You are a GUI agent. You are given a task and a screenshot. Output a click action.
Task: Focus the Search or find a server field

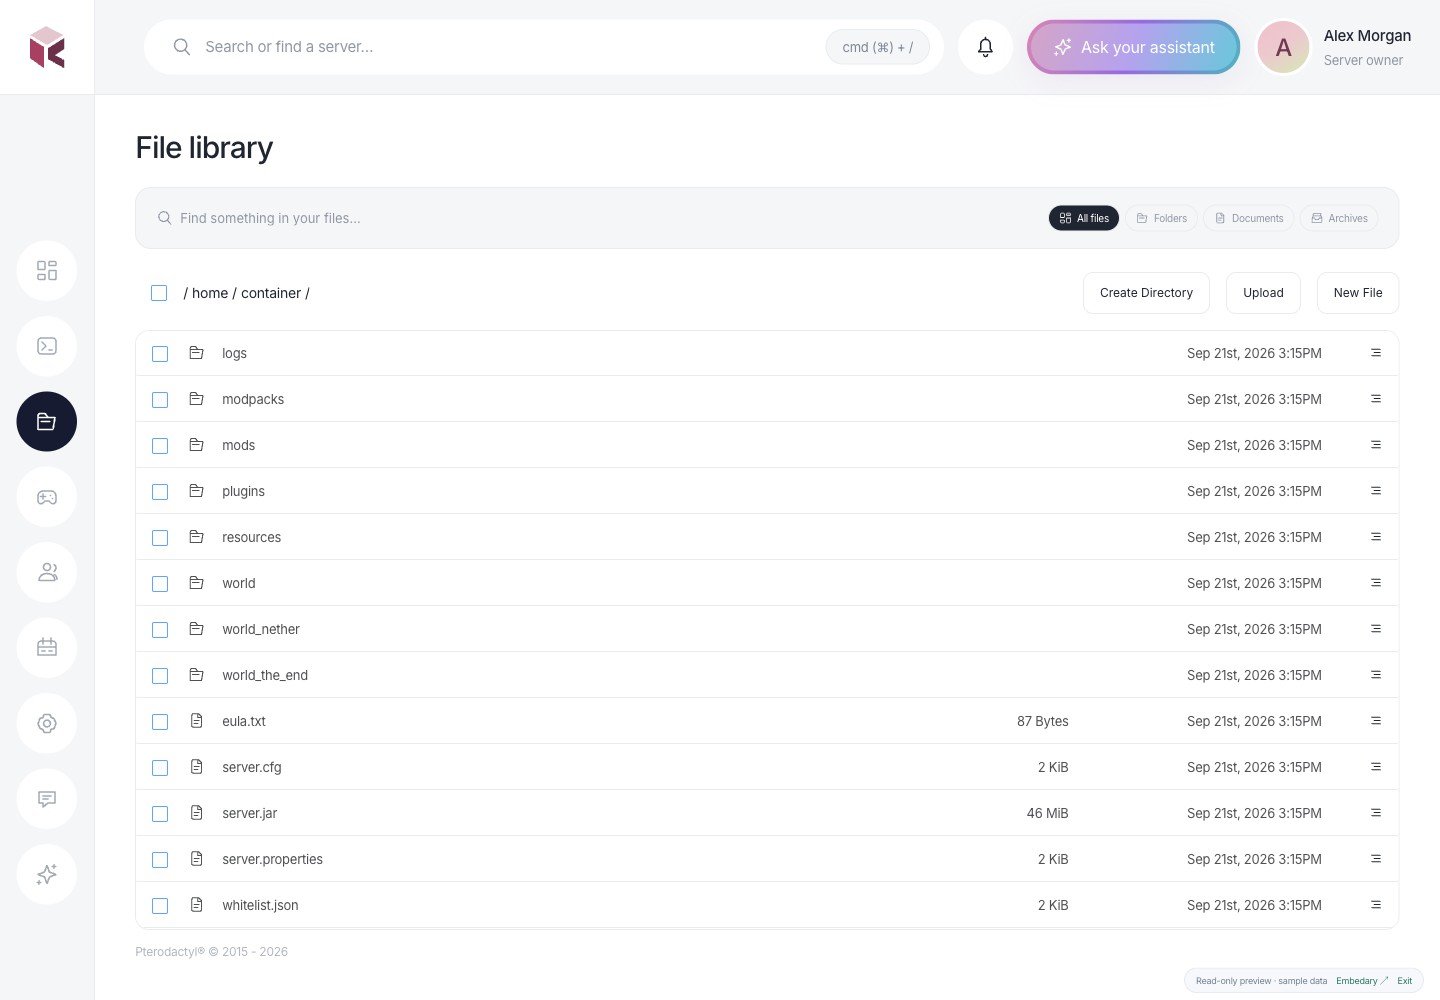tap(544, 47)
